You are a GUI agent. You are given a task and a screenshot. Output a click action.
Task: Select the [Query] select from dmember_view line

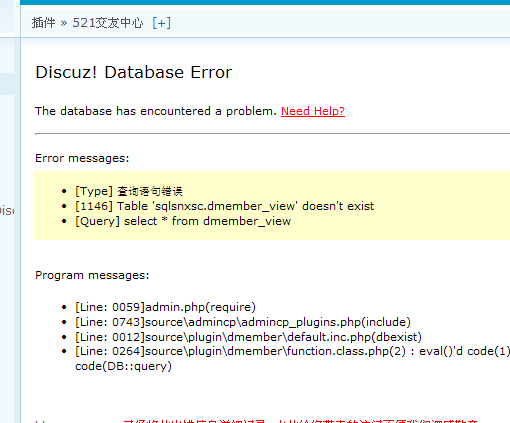point(183,221)
